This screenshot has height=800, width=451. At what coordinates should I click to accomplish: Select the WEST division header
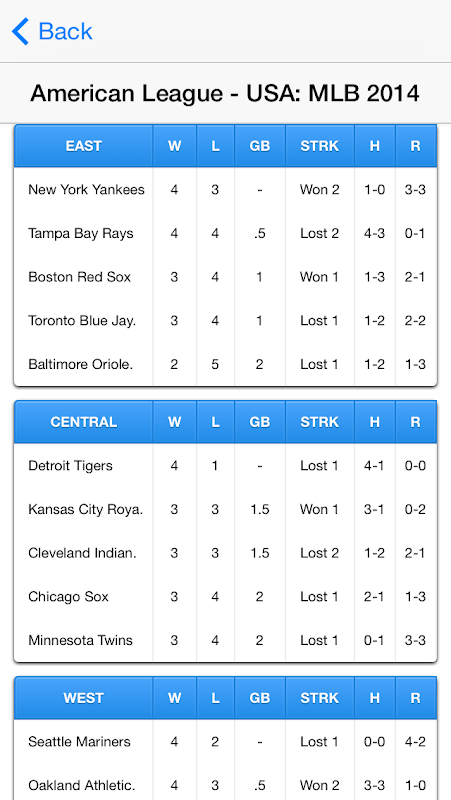click(x=84, y=698)
